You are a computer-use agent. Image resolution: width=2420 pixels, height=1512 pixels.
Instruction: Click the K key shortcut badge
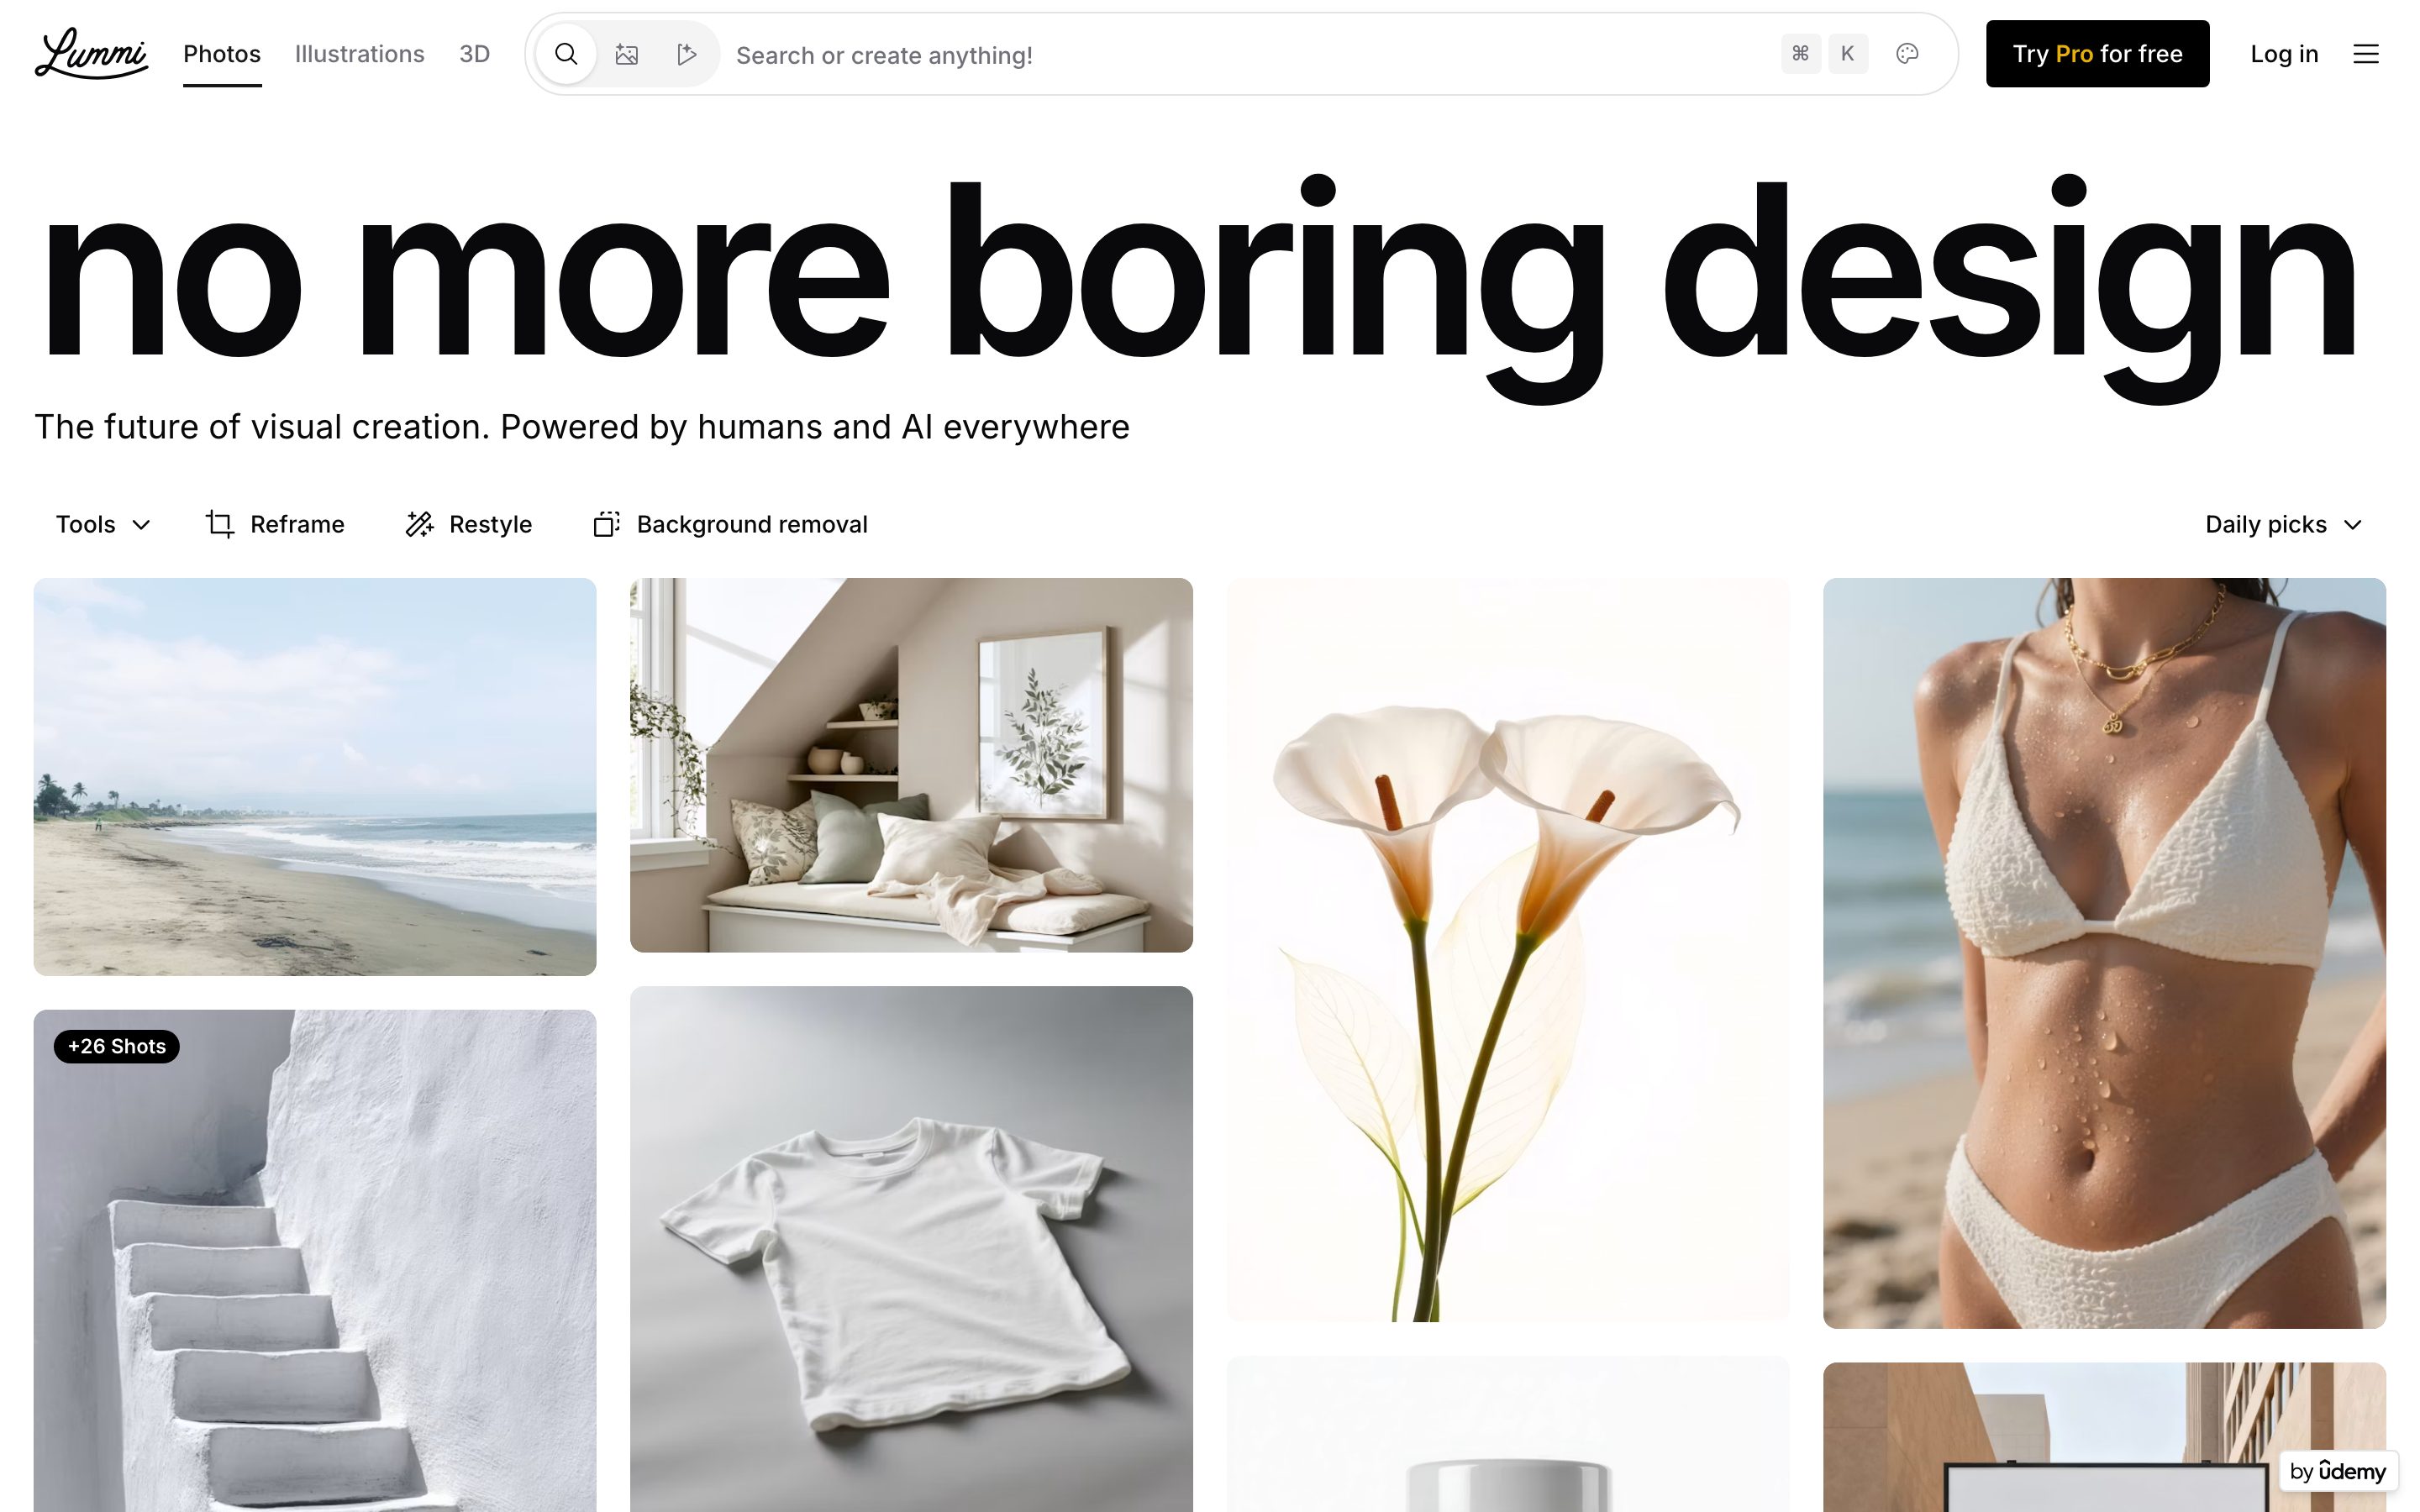pyautogui.click(x=1848, y=54)
